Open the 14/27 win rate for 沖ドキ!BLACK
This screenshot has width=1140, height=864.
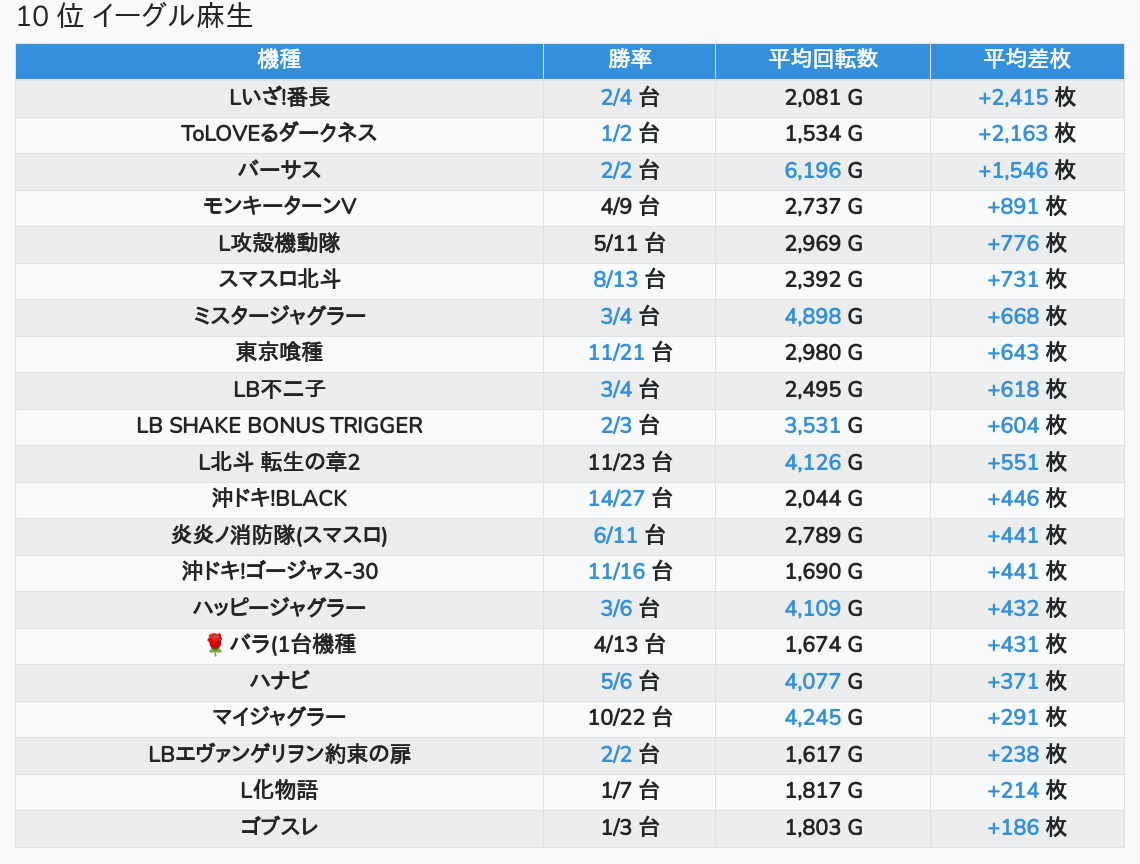click(629, 499)
